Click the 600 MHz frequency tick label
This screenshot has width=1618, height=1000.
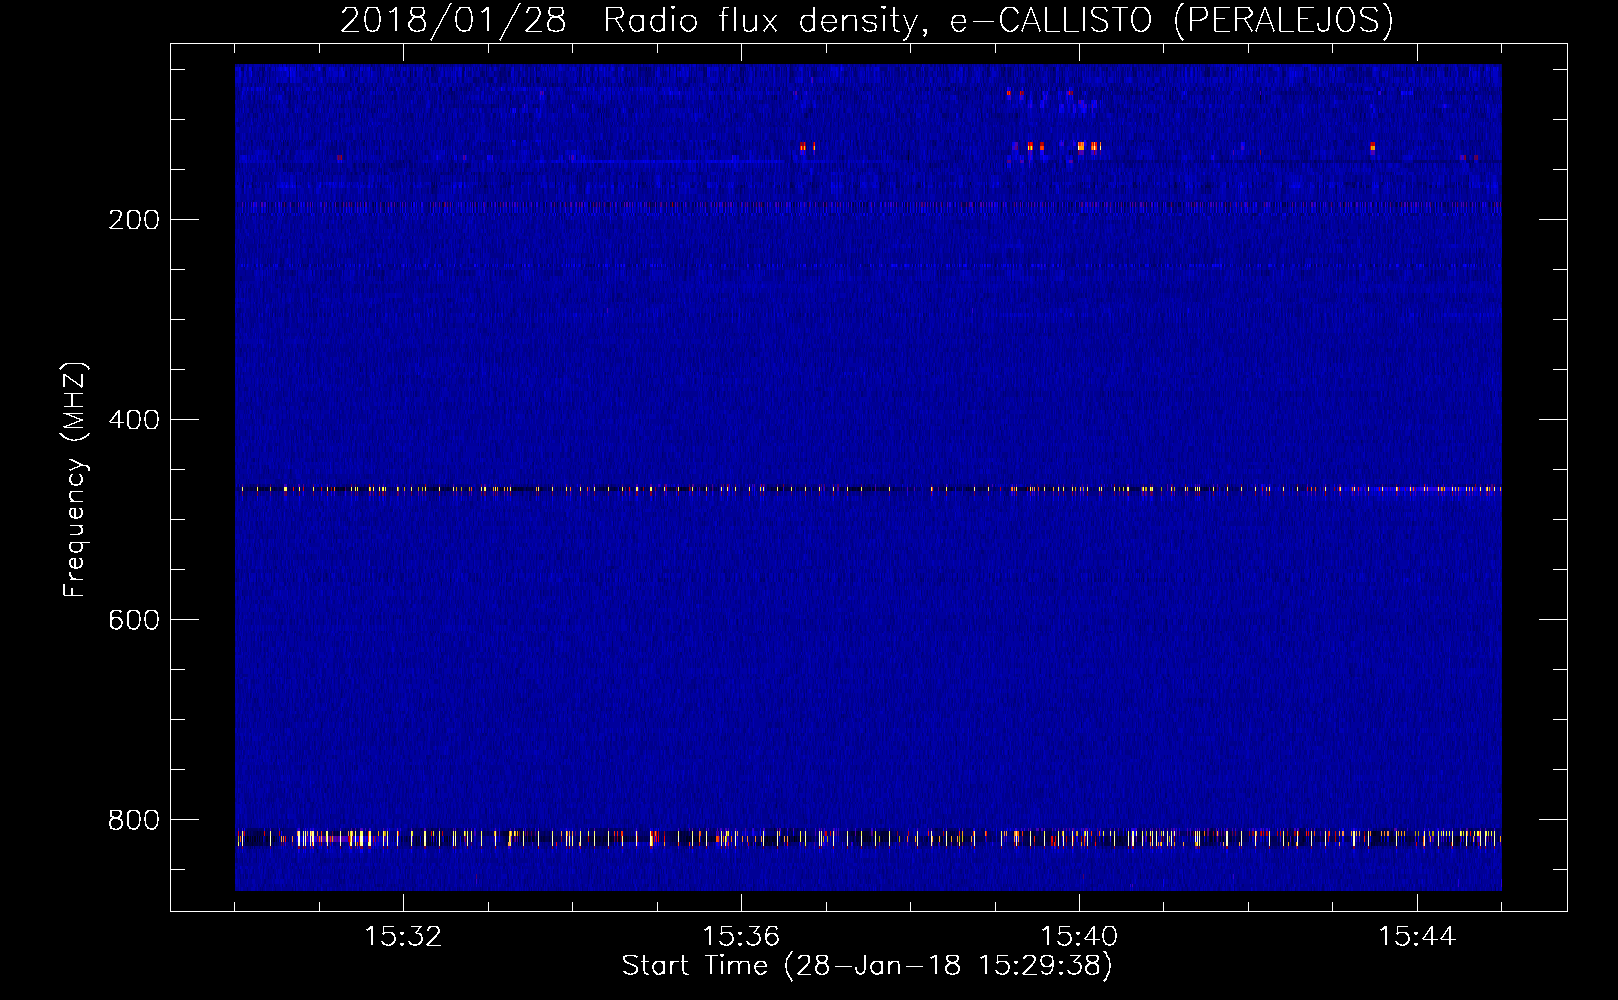pos(134,620)
